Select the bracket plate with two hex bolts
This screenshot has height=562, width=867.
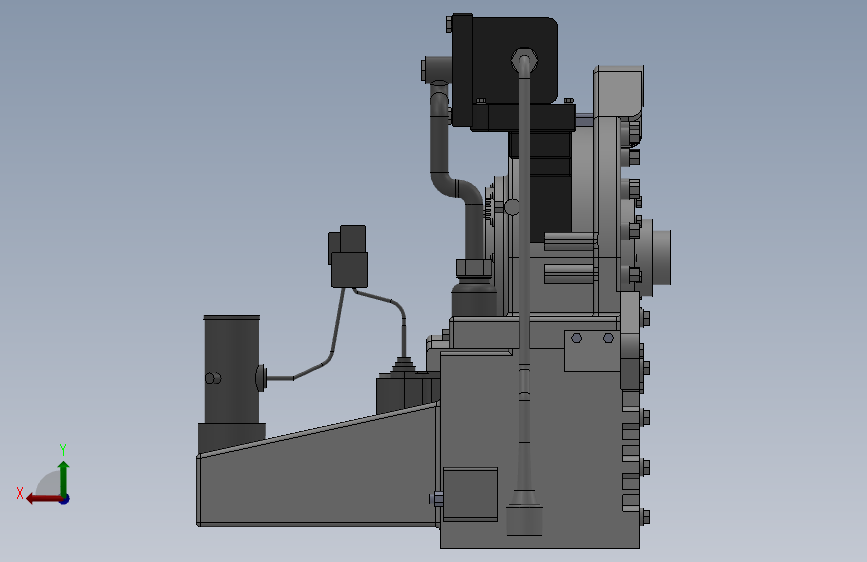point(592,351)
